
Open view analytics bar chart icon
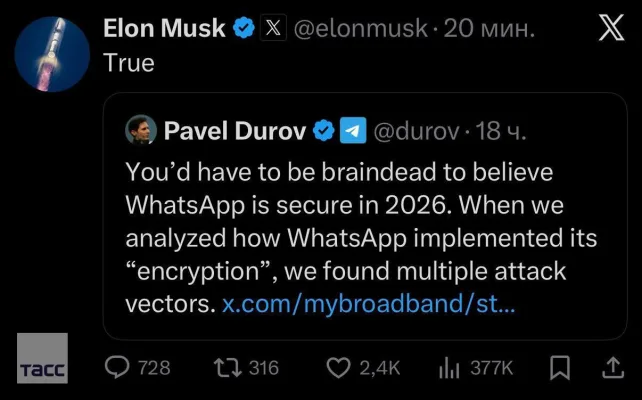pyautogui.click(x=449, y=368)
